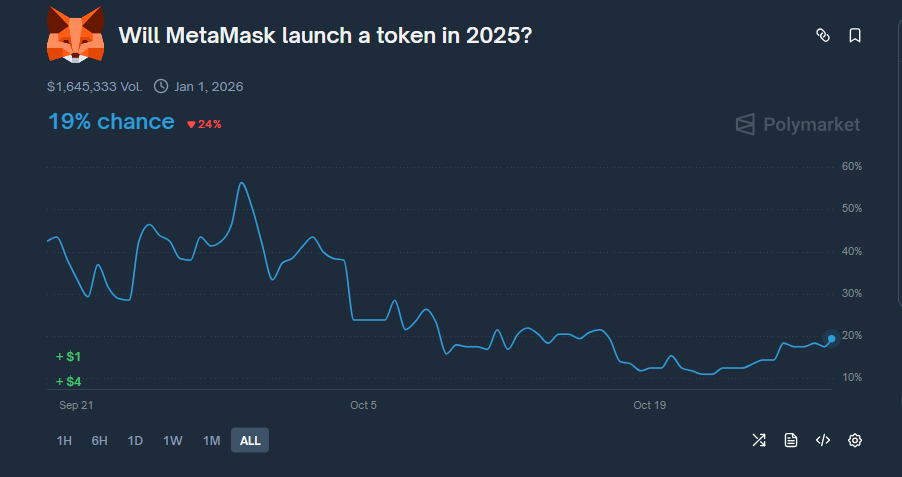Select the 6H time range
The width and height of the screenshot is (902, 477).
[99, 440]
